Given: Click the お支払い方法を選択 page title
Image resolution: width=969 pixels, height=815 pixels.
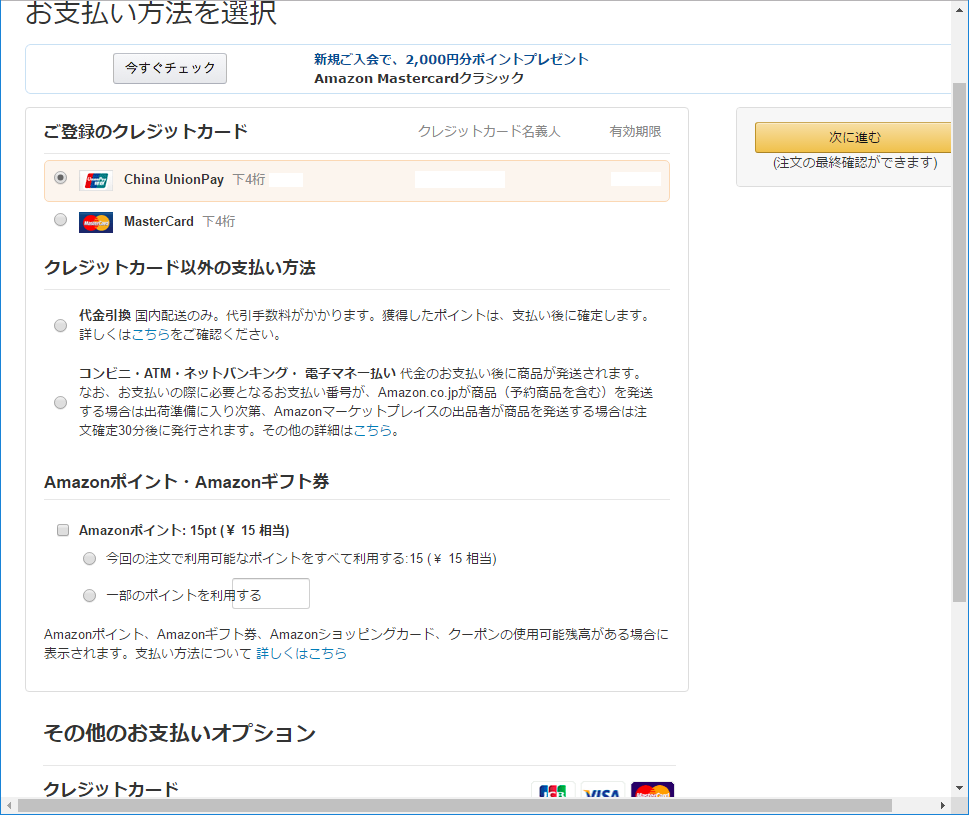Looking at the screenshot, I should [x=151, y=12].
